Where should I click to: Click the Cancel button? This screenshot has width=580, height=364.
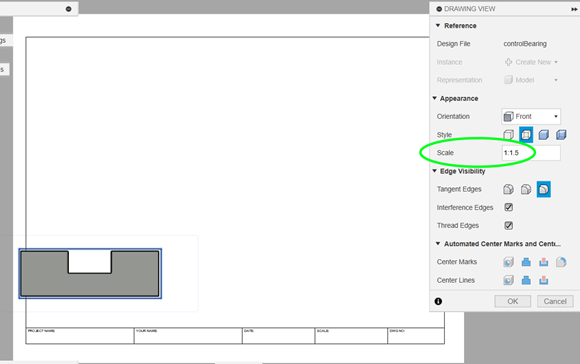point(555,301)
